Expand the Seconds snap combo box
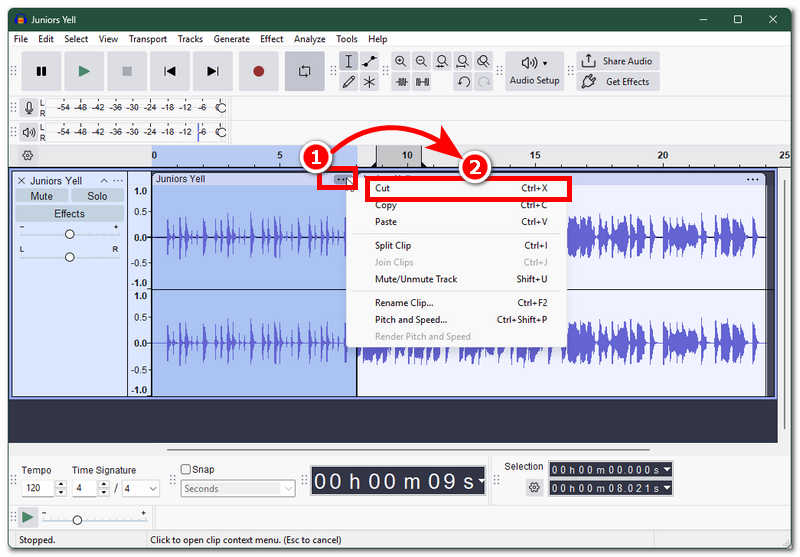 pos(238,489)
